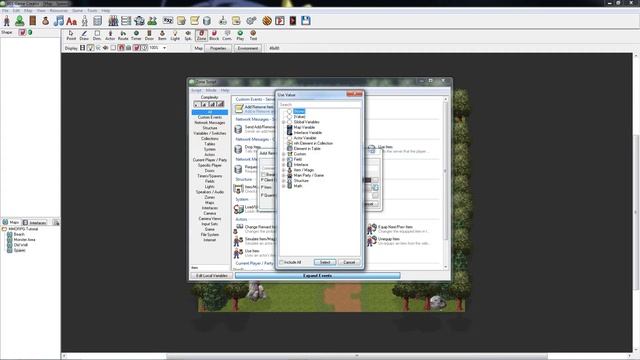Switch to the Maps tab
Screen dimensions: 640x360
coord(11,222)
